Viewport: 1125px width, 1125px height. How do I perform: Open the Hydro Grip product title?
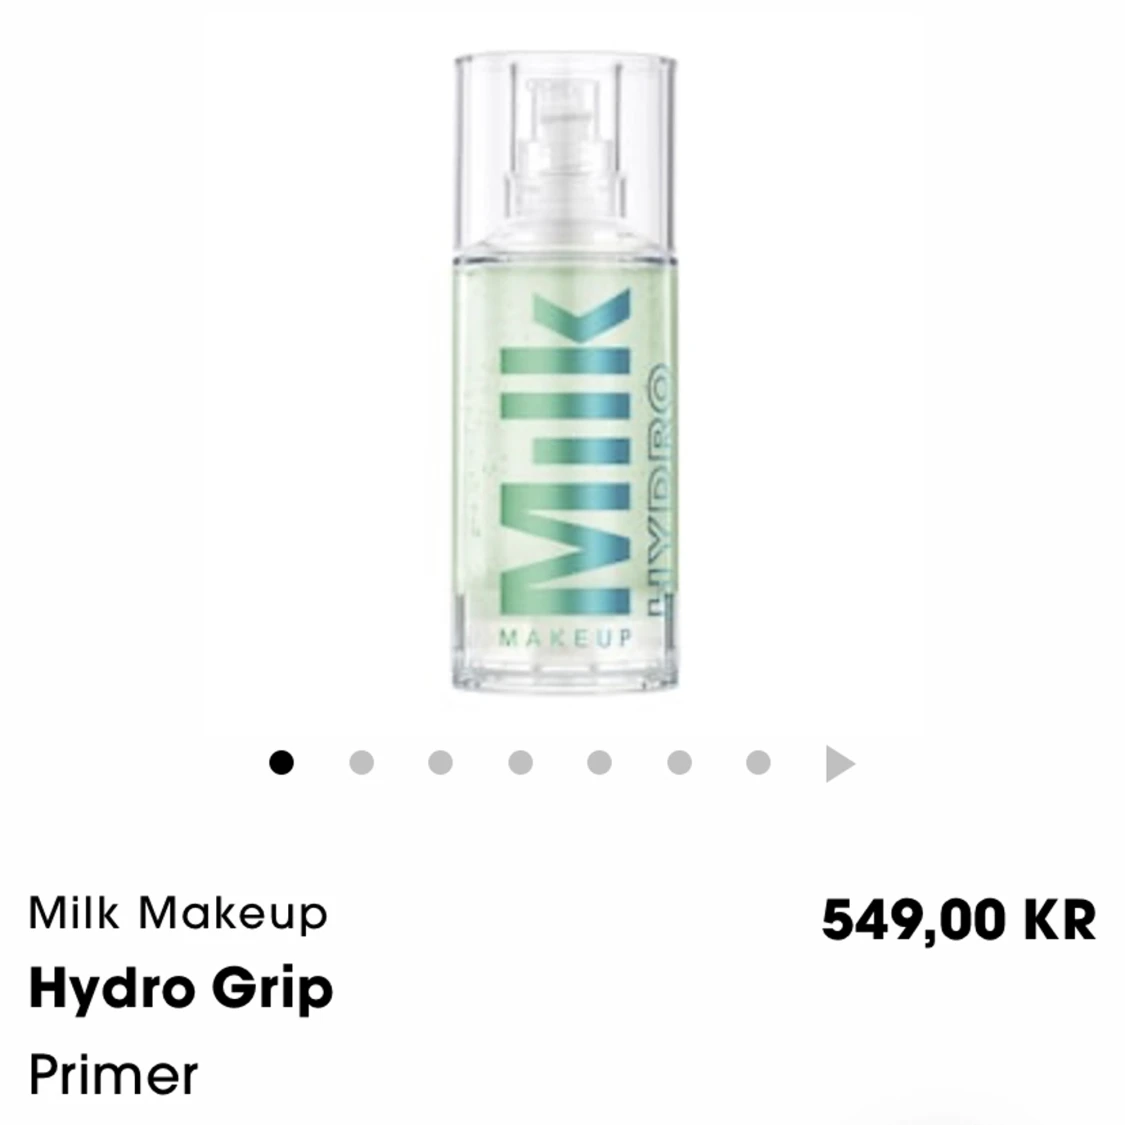[x=181, y=989]
